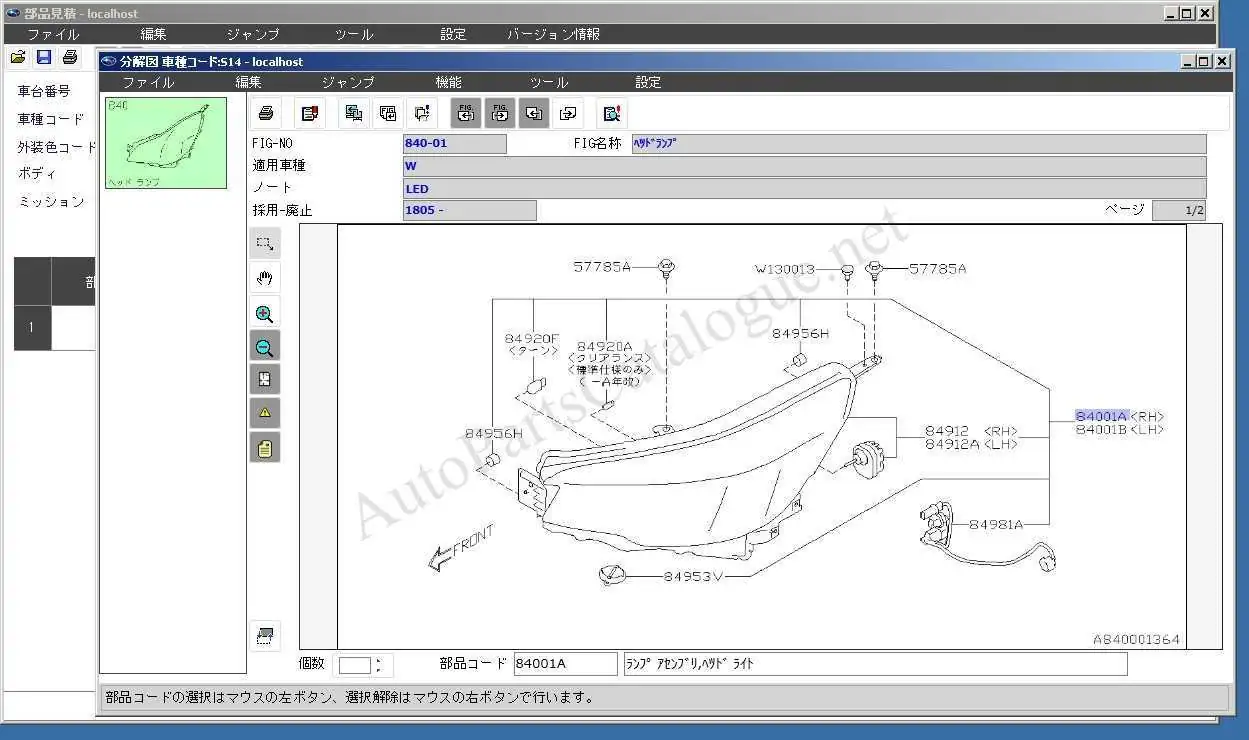This screenshot has height=740, width=1249.
Task: Increase 個数 with stepper up arrow
Action: coord(378,660)
